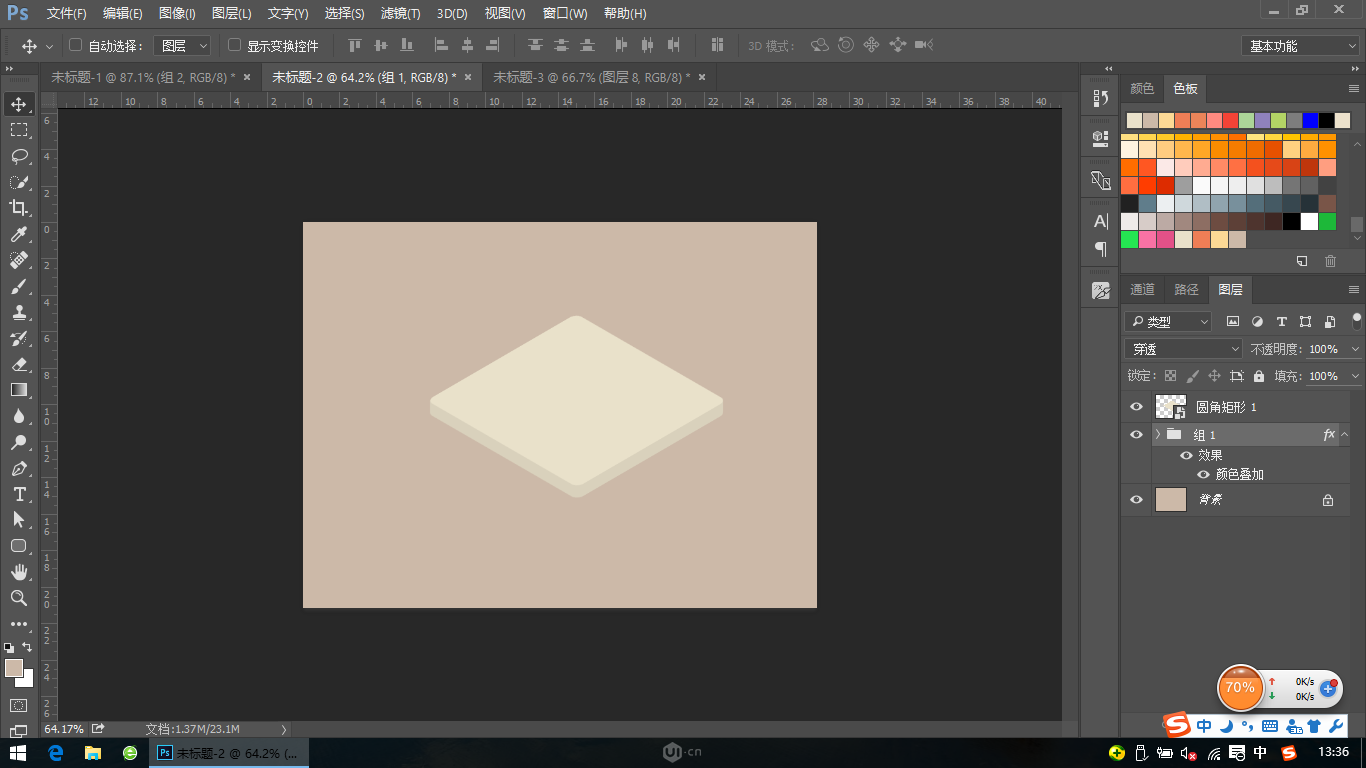Enable 显示变换控件 in the options bar
This screenshot has width=1366, height=768.
[231, 45]
